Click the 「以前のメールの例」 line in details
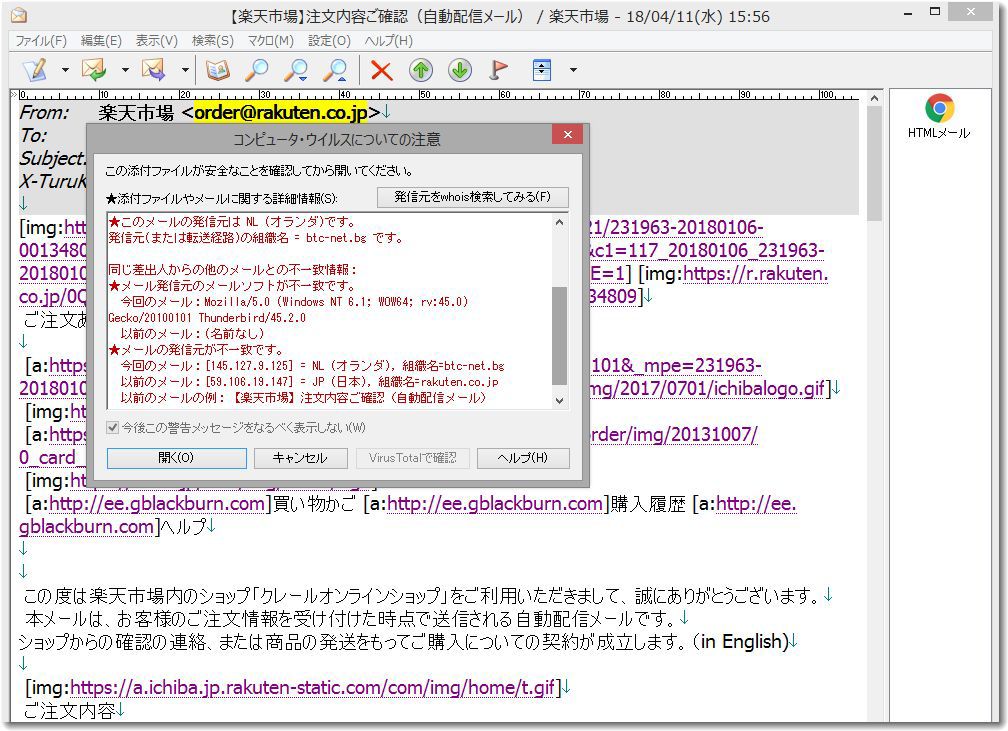Screen dimensions: 1008x731 point(303,399)
